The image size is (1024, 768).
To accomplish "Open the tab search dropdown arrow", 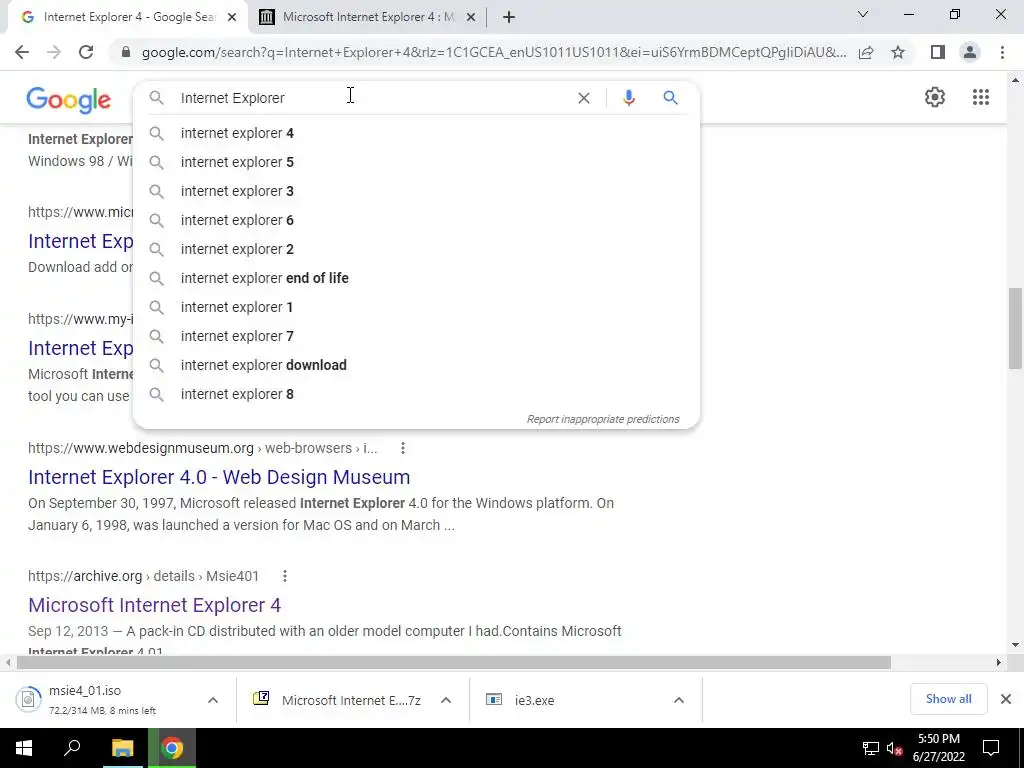I will (x=863, y=14).
